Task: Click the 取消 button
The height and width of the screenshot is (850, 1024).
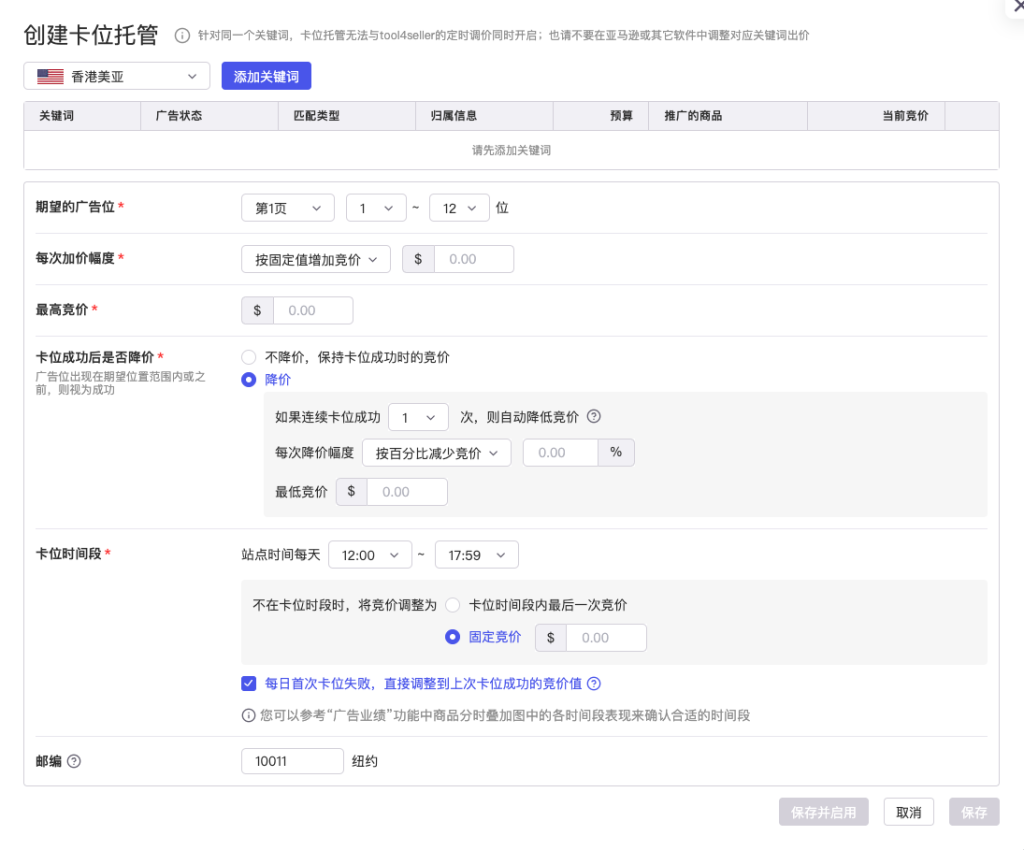Action: 908,812
